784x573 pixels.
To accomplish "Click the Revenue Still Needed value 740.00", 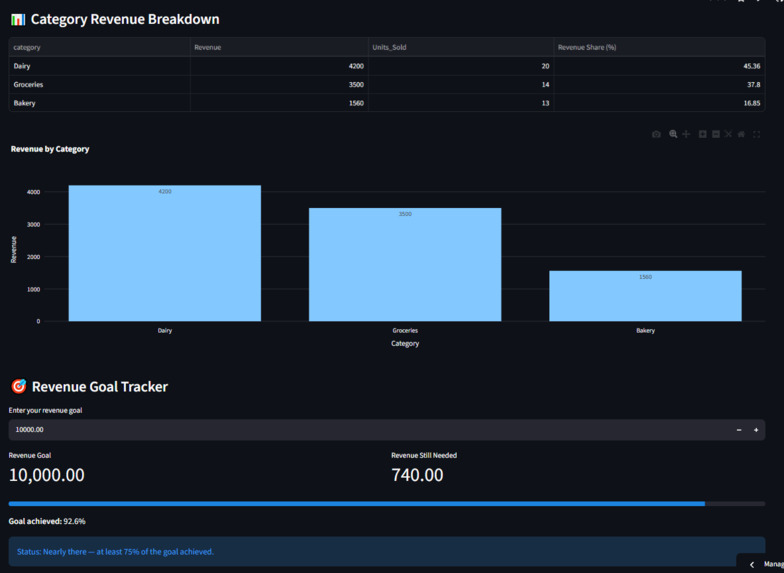I will click(417, 475).
